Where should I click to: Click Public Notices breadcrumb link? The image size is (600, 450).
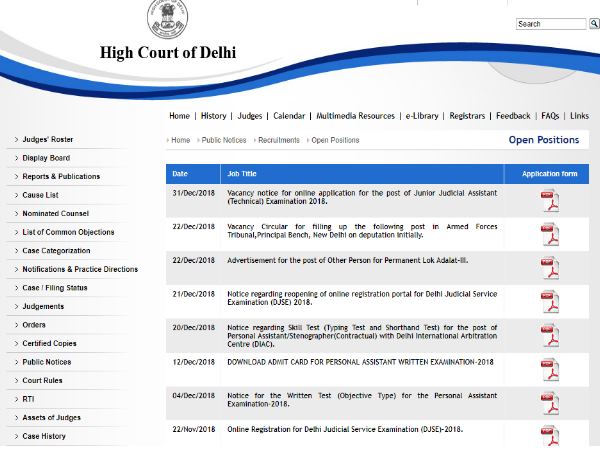tap(224, 140)
